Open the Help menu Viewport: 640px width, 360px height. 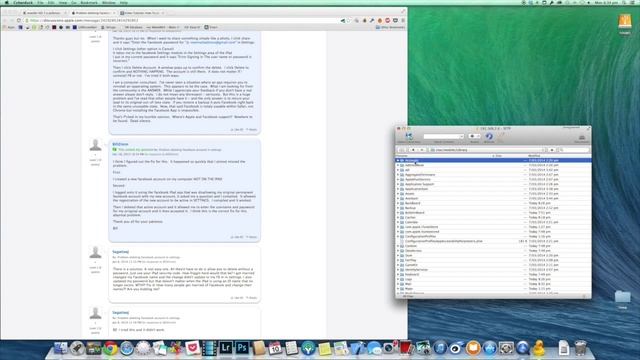(x=124, y=2)
